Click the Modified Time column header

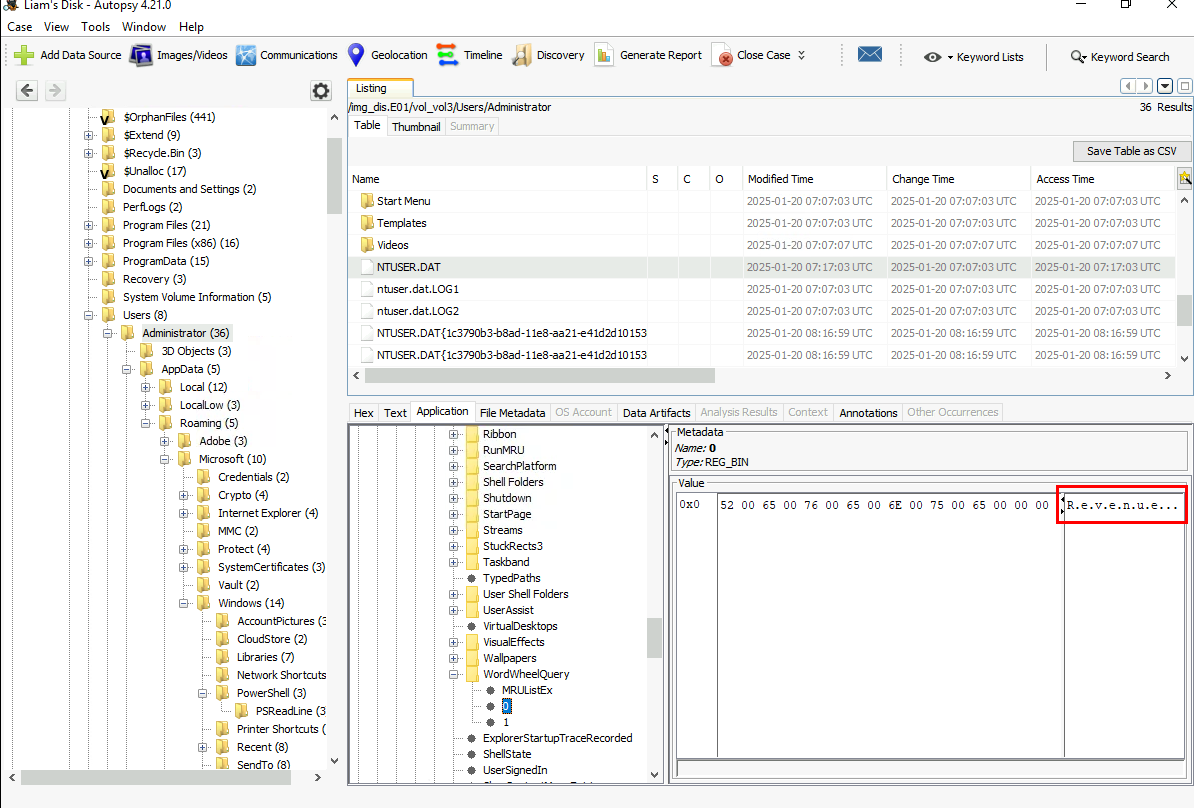pos(780,179)
